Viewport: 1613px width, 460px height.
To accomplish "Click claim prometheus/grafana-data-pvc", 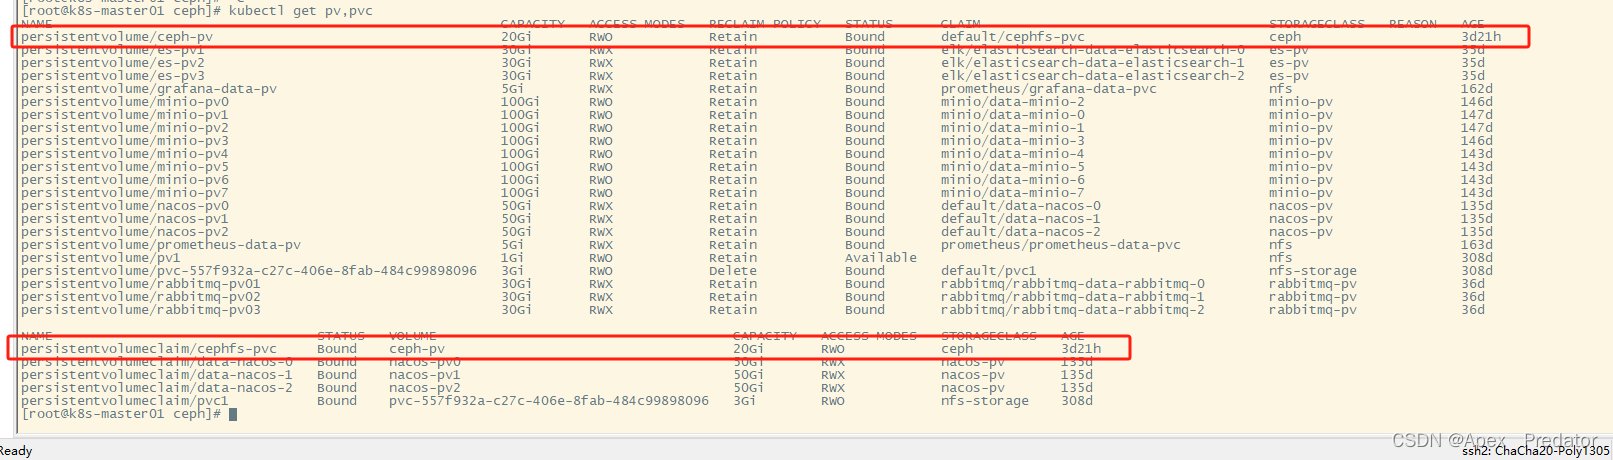I will 1049,89.
